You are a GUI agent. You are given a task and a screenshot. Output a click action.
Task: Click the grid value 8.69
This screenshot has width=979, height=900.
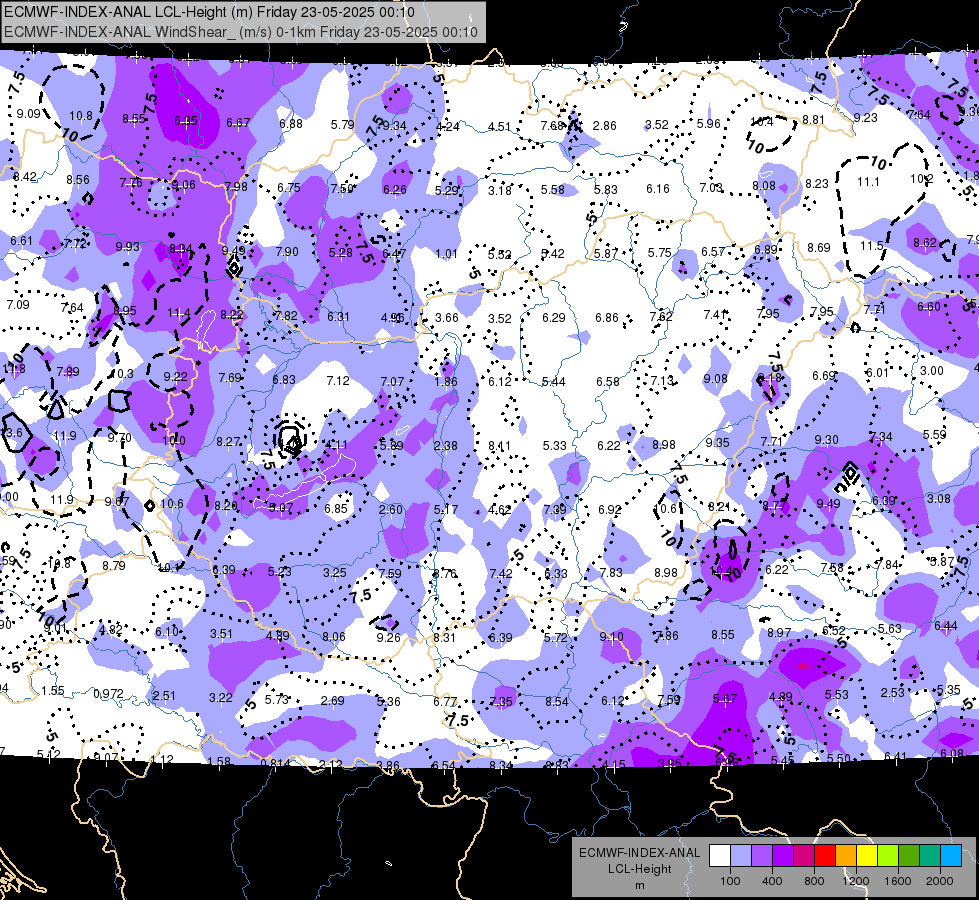pyautogui.click(x=819, y=248)
